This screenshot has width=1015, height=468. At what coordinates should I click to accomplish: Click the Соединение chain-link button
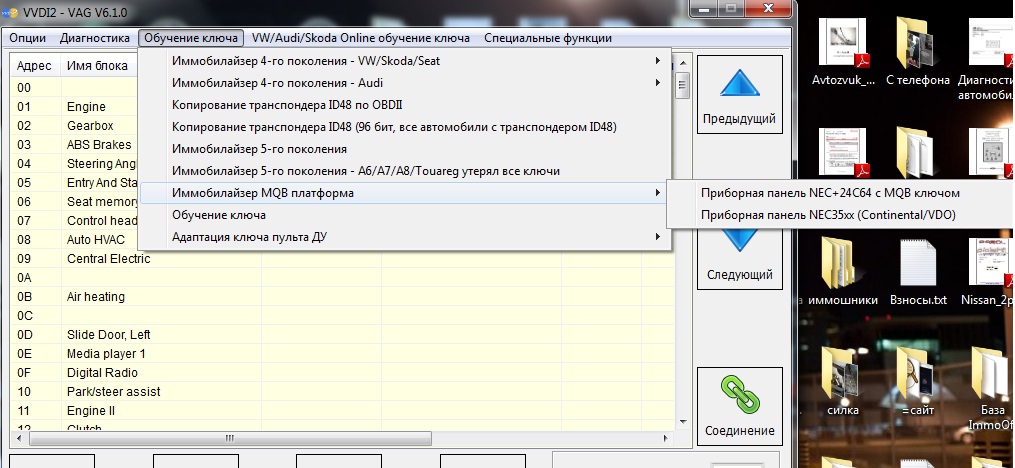(x=739, y=407)
